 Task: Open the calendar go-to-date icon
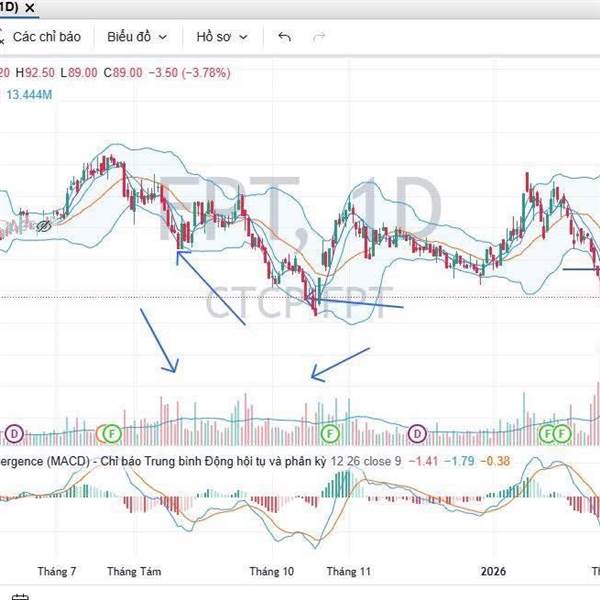tap(20, 597)
